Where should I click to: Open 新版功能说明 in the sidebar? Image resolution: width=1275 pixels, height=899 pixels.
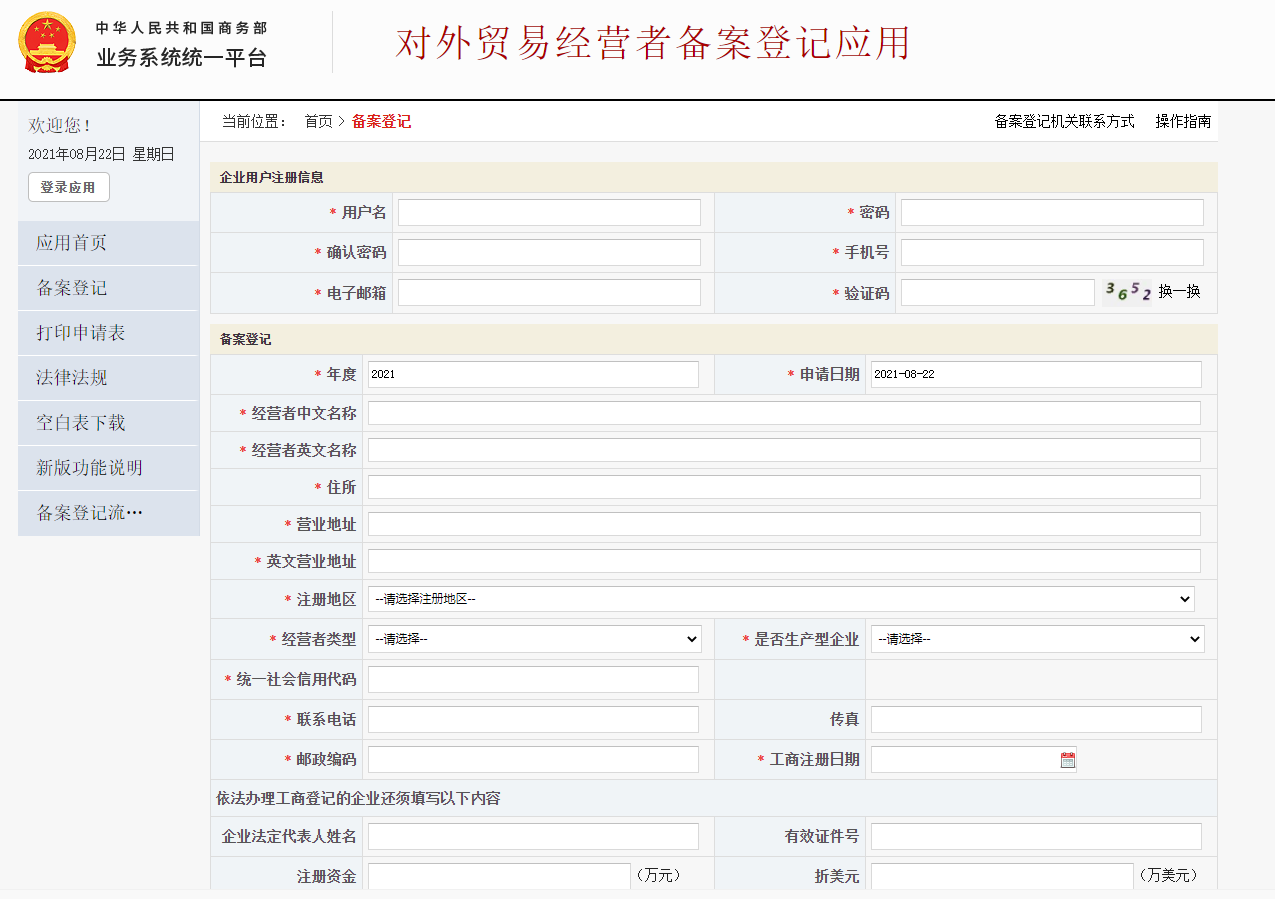pos(90,468)
